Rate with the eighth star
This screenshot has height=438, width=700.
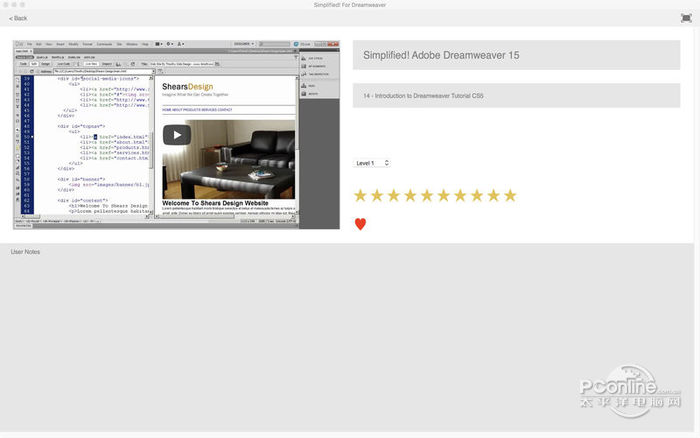pos(477,196)
